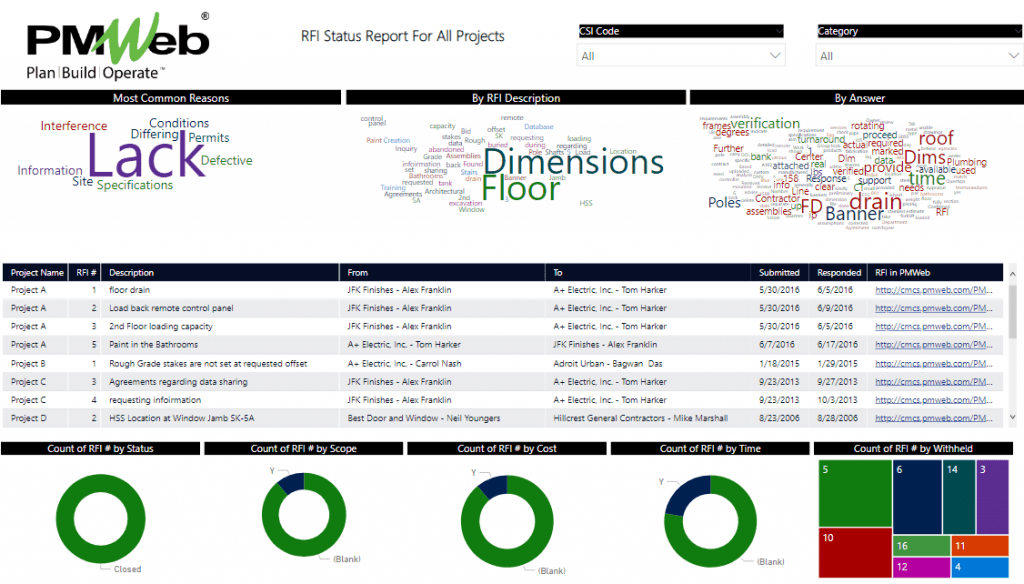Image resolution: width=1024 pixels, height=584 pixels.
Task: Click the responded date 10/3/2013
Action: point(837,400)
